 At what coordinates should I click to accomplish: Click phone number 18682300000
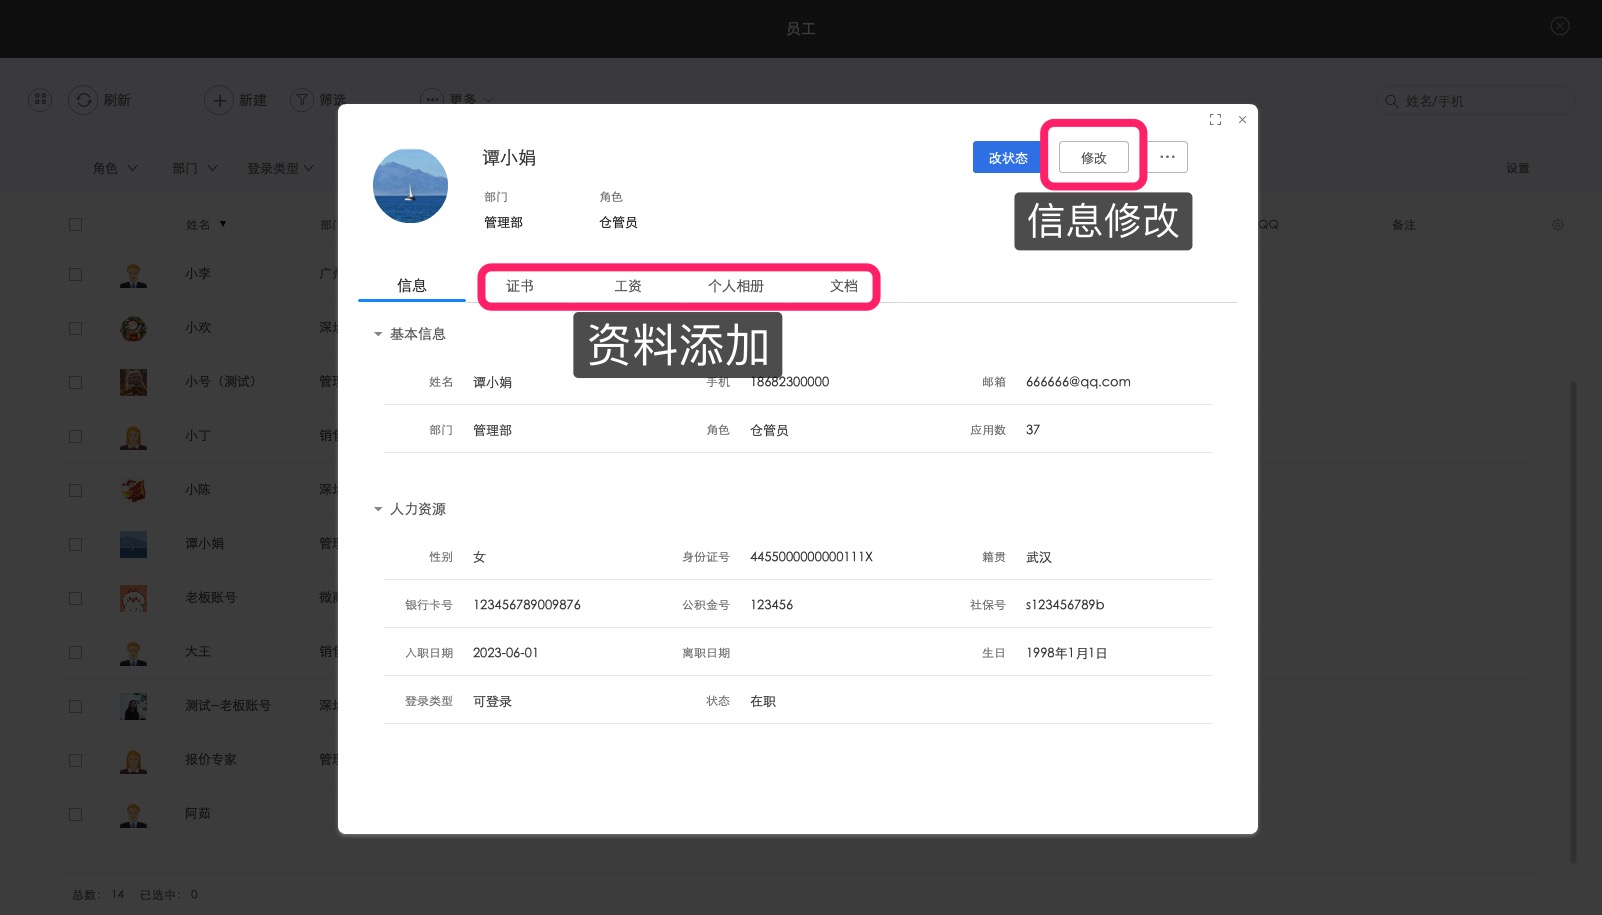pos(790,381)
